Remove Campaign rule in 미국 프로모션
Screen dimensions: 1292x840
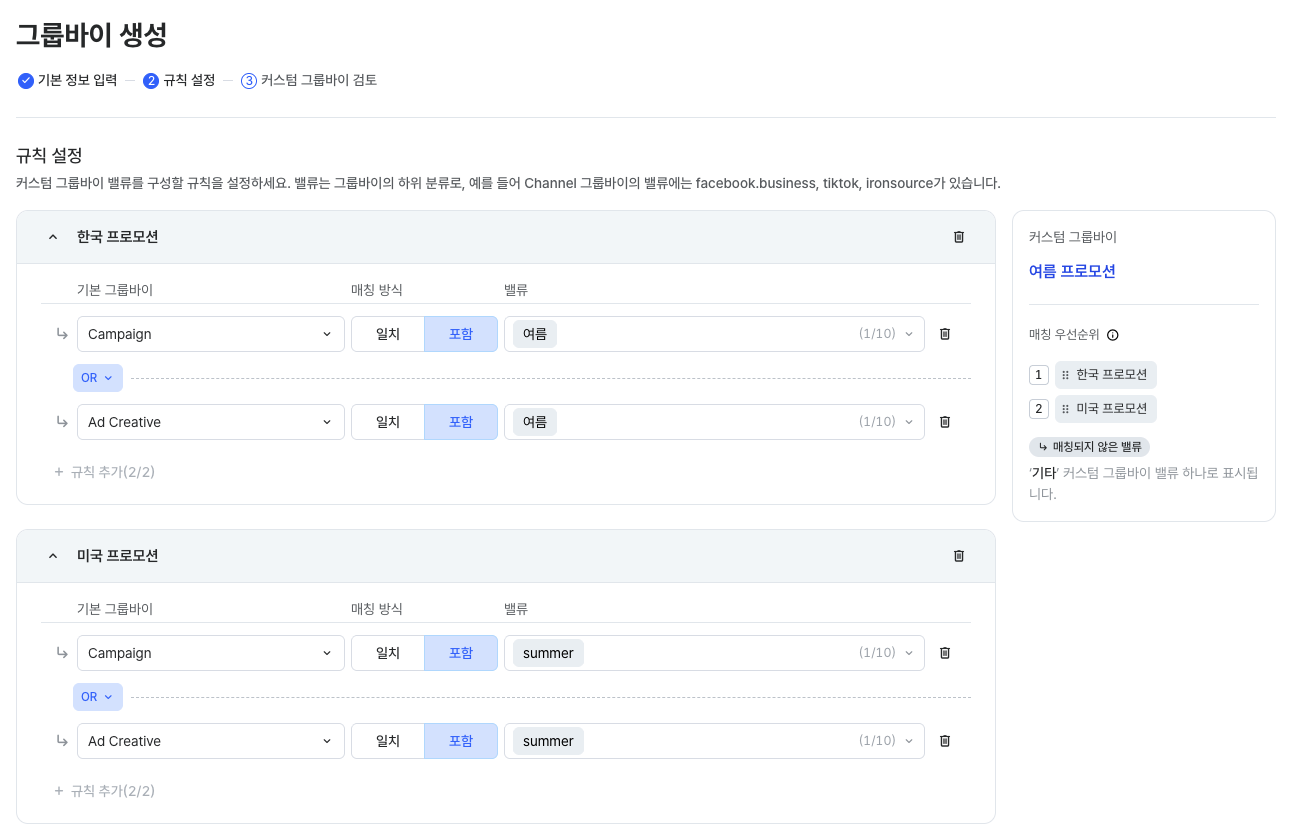point(945,653)
